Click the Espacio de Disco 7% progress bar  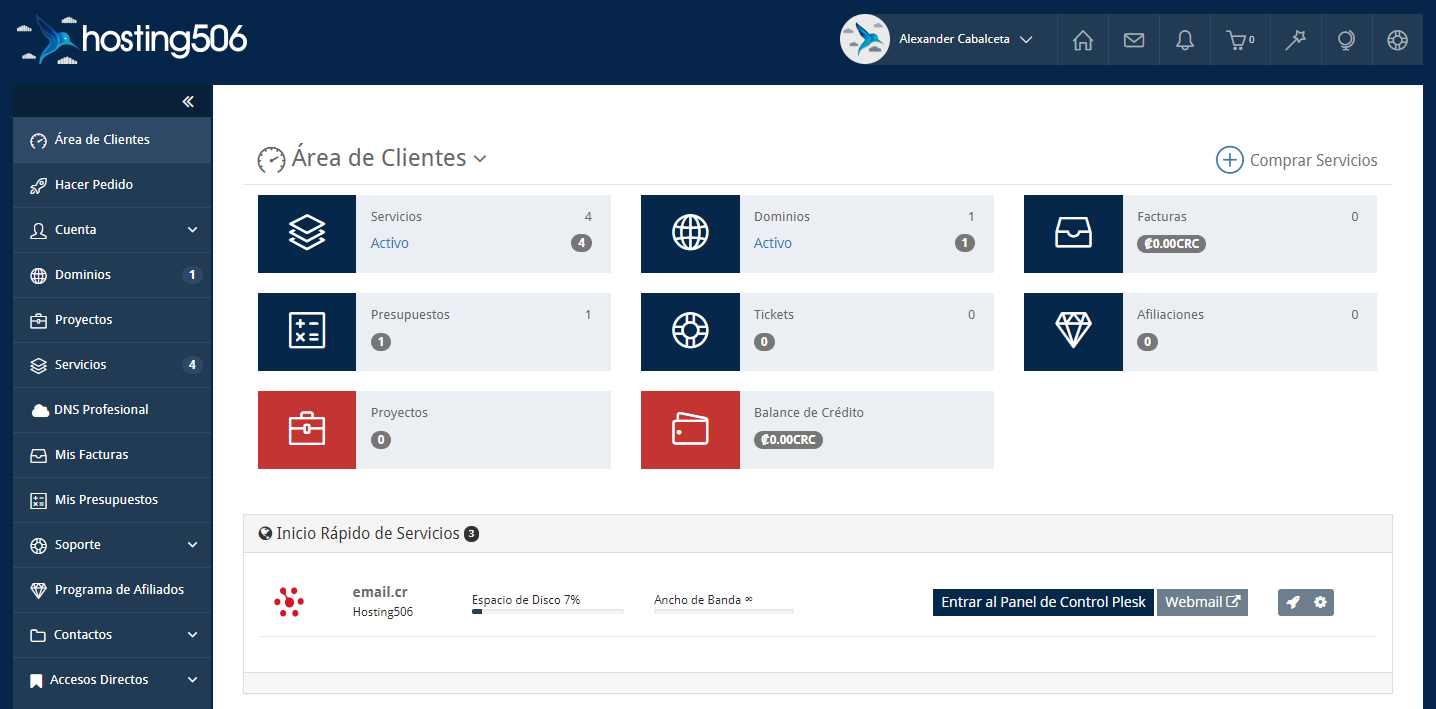pos(547,610)
